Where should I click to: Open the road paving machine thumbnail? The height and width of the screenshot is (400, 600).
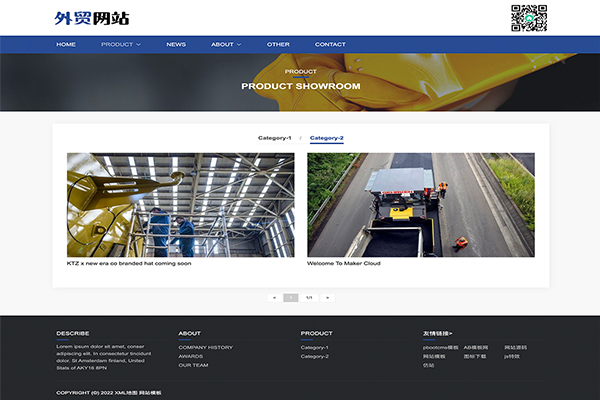pyautogui.click(x=421, y=205)
